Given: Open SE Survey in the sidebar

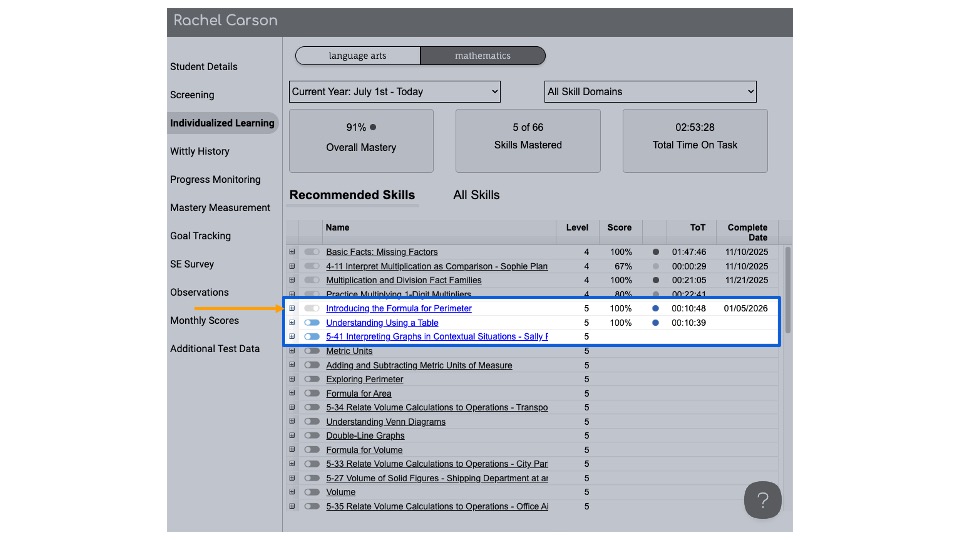Looking at the screenshot, I should (x=192, y=264).
